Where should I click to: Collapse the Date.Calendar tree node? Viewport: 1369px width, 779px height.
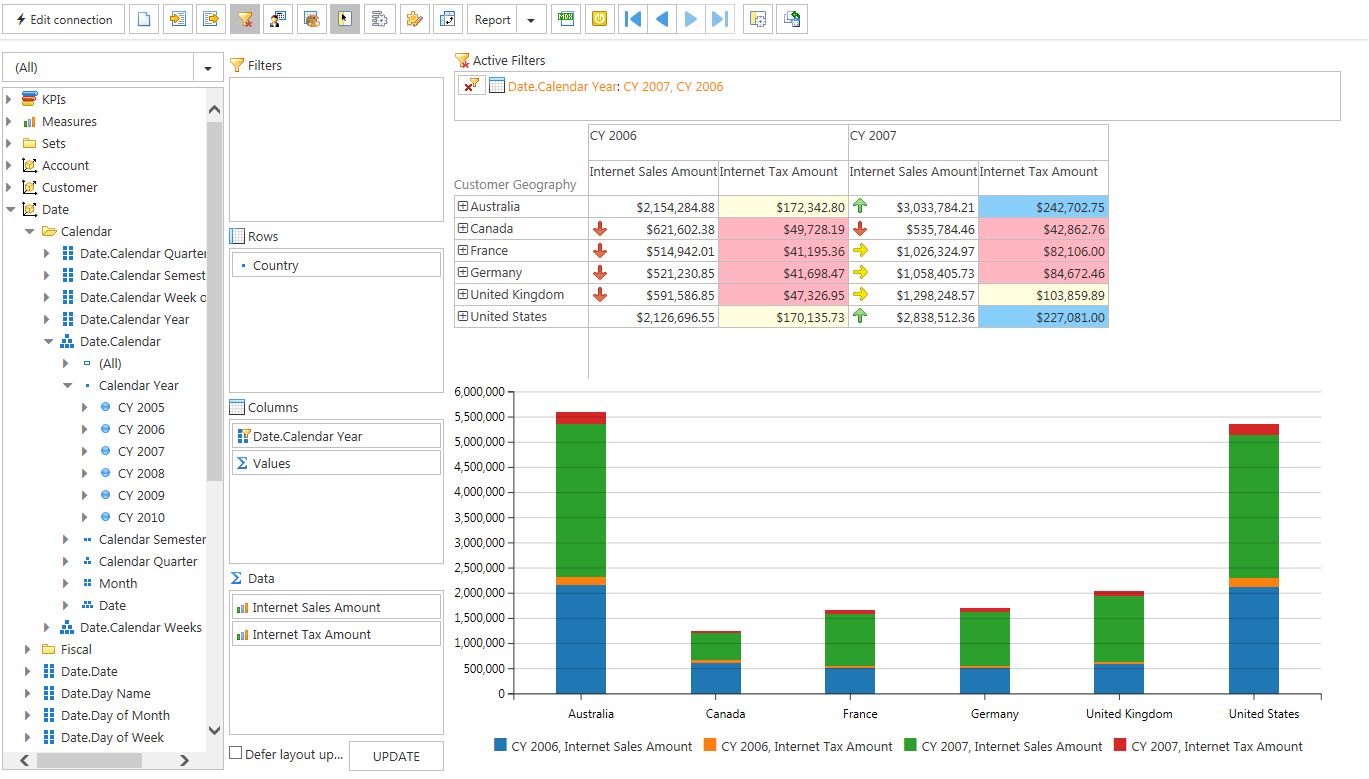click(46, 341)
